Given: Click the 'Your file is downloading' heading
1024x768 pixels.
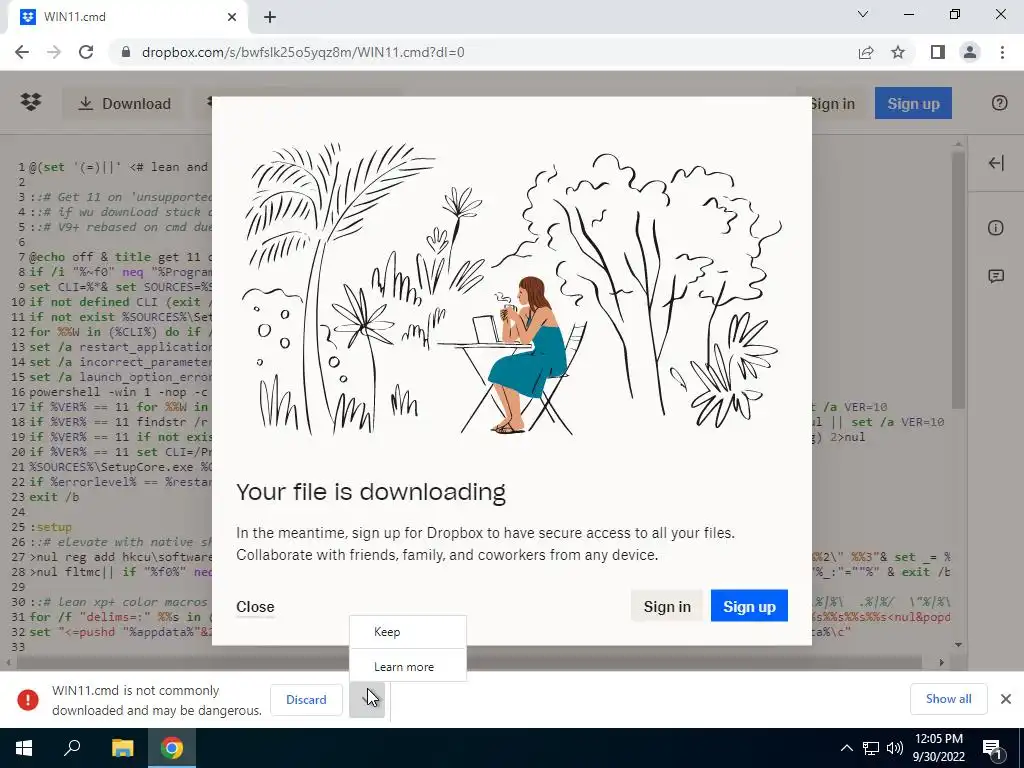Looking at the screenshot, I should [x=371, y=492].
